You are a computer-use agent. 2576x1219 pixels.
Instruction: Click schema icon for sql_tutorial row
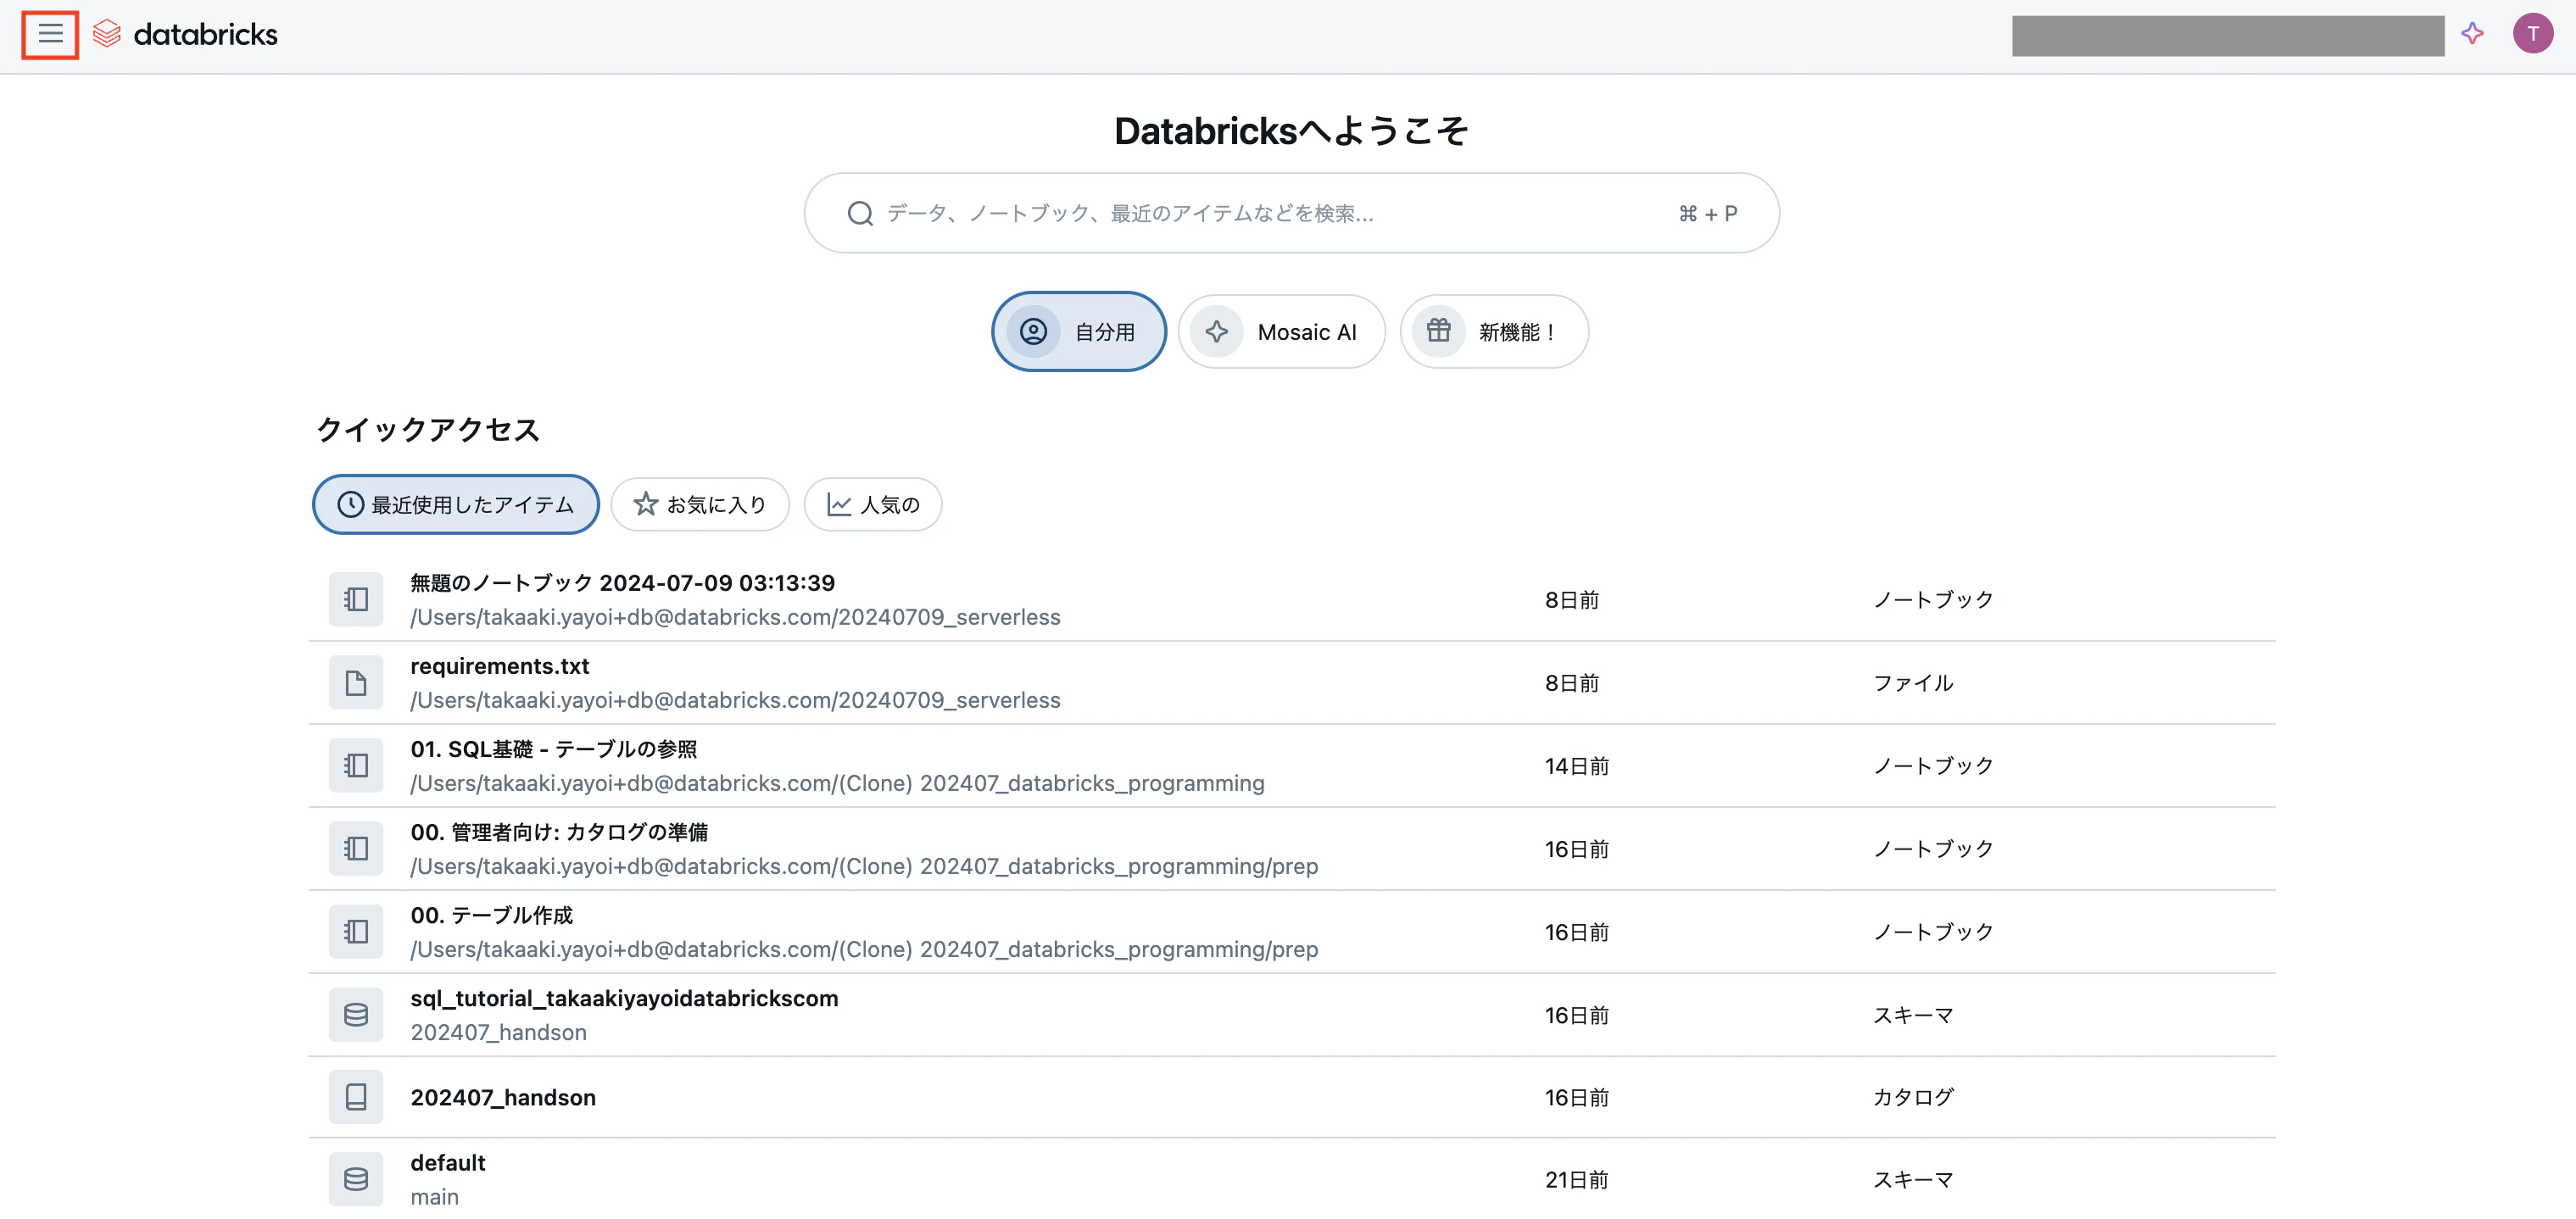coord(356,1014)
